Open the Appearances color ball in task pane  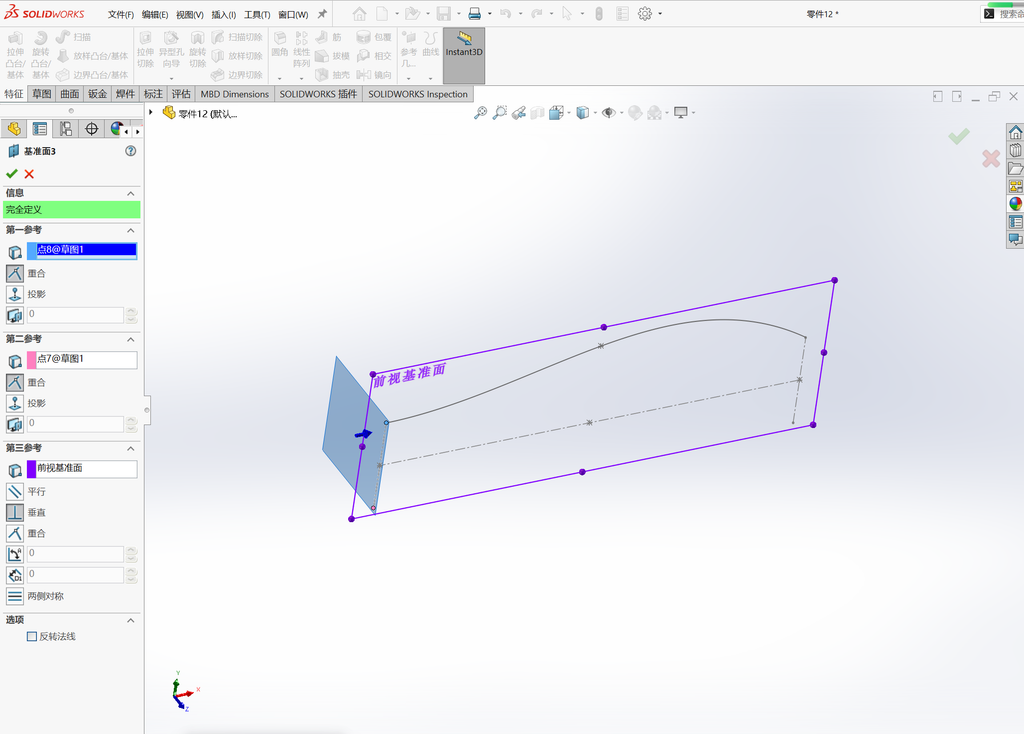point(1016,204)
